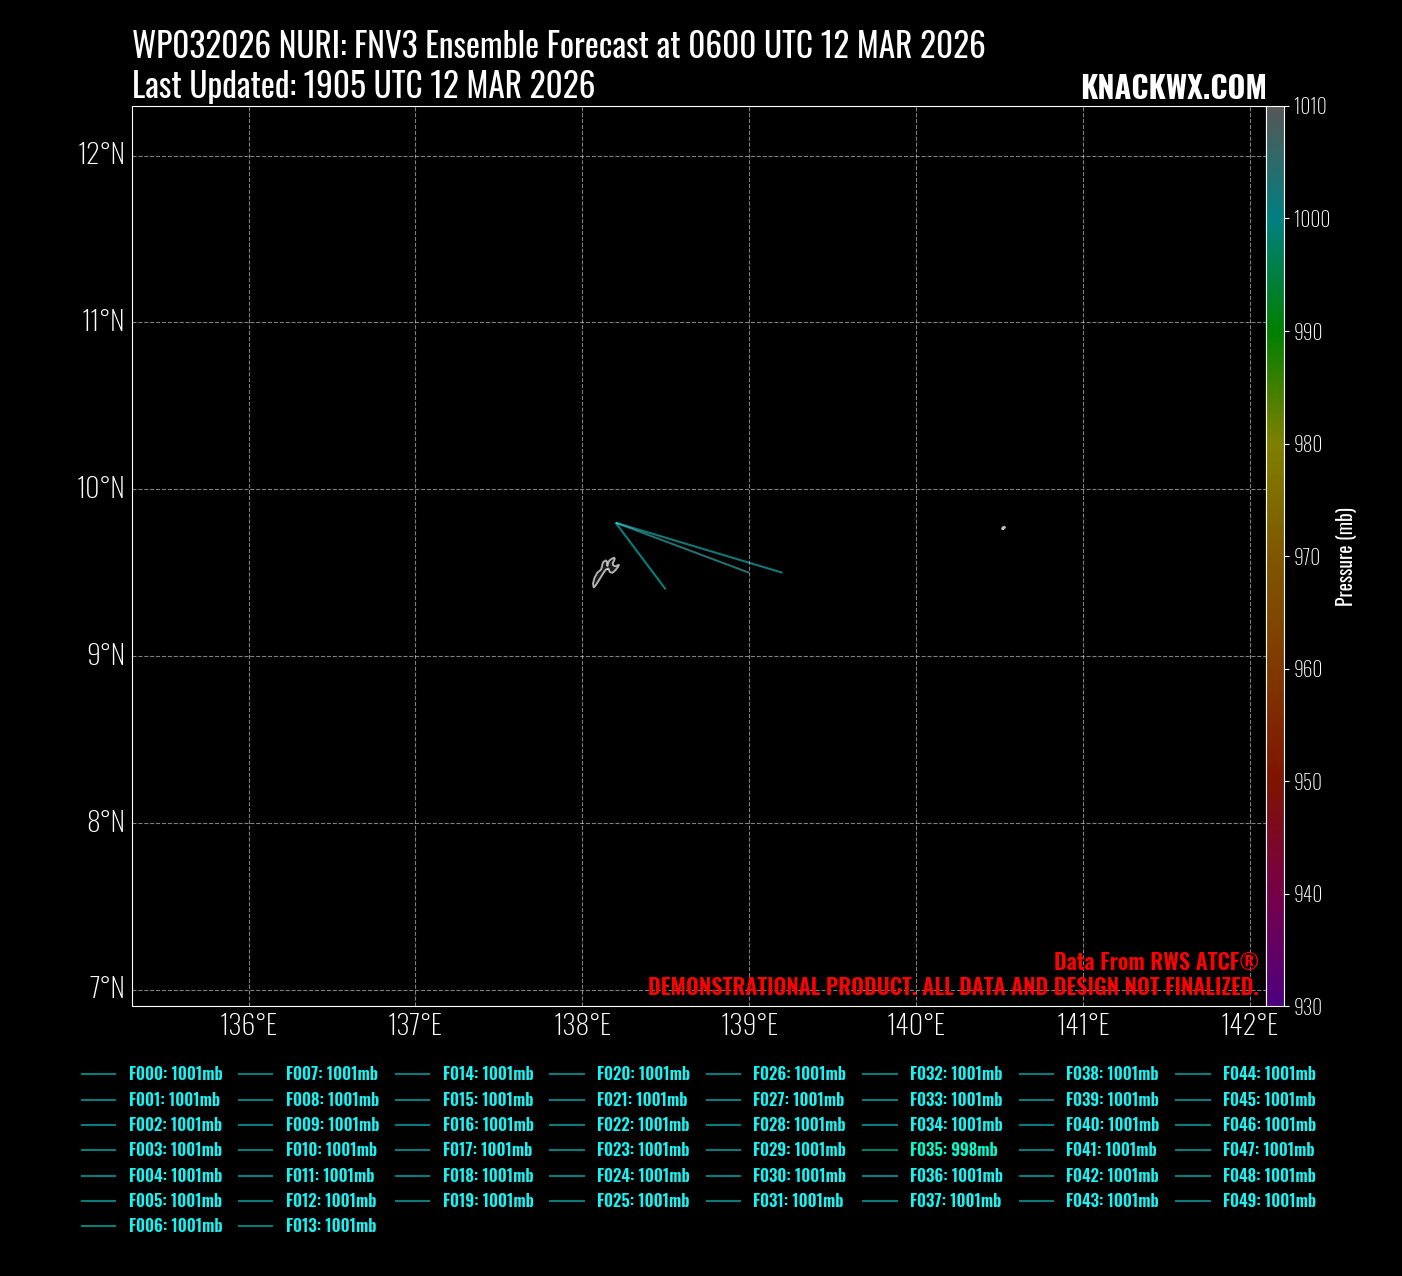The width and height of the screenshot is (1402, 1276).
Task: Click the 930 label at the colorbar bottom
Action: [x=1307, y=1007]
